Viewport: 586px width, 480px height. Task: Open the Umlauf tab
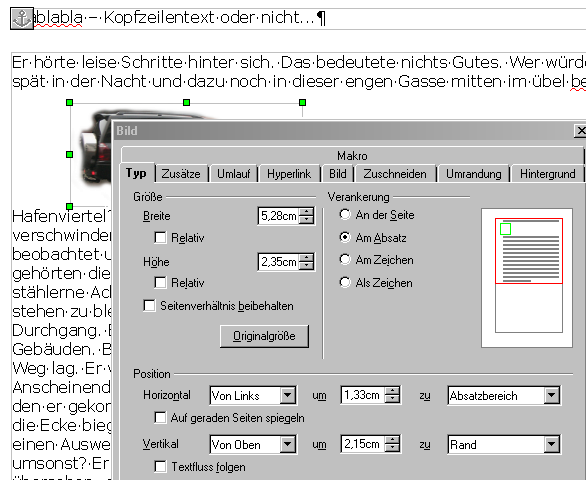click(234, 174)
